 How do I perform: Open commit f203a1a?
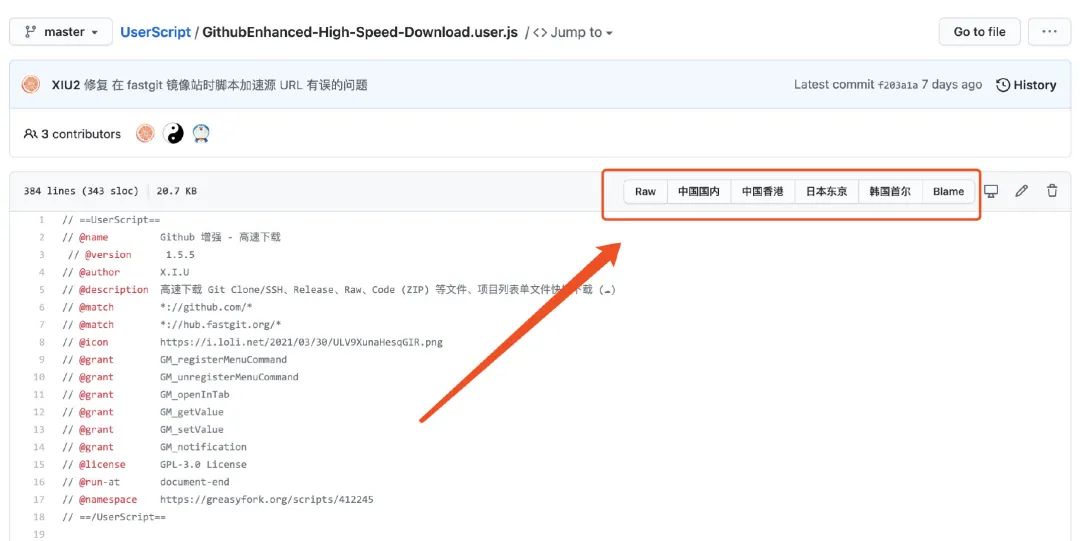(x=897, y=85)
